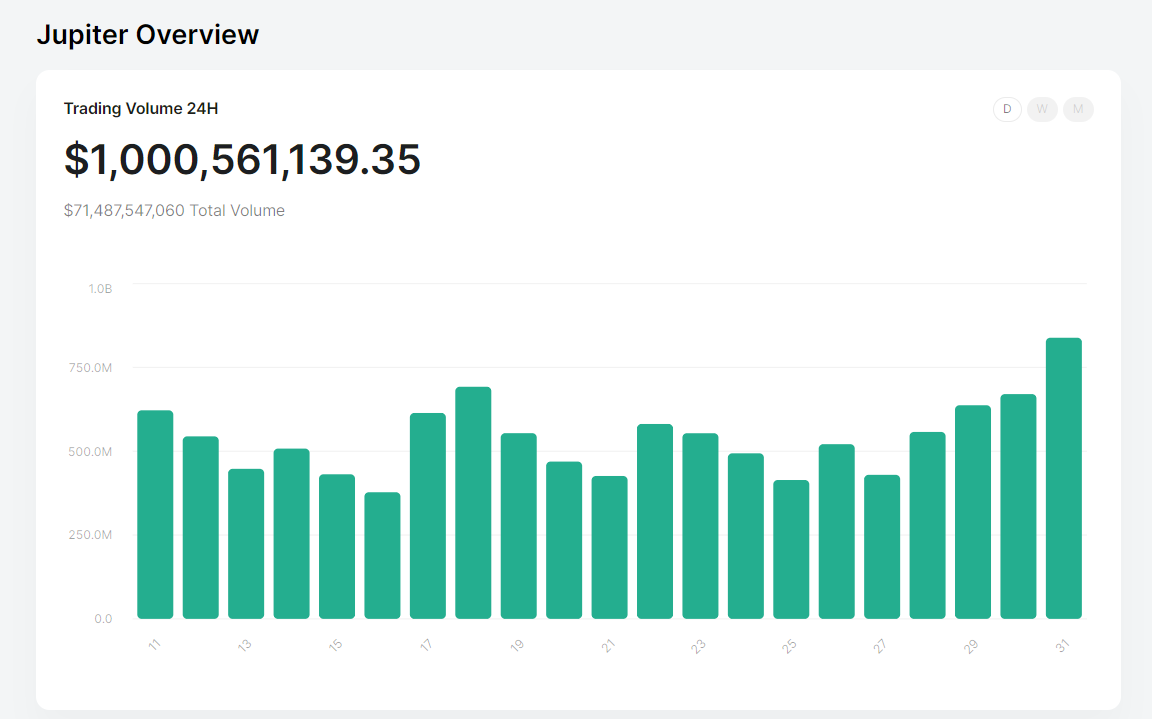Select the bar above day 17

tap(428, 516)
